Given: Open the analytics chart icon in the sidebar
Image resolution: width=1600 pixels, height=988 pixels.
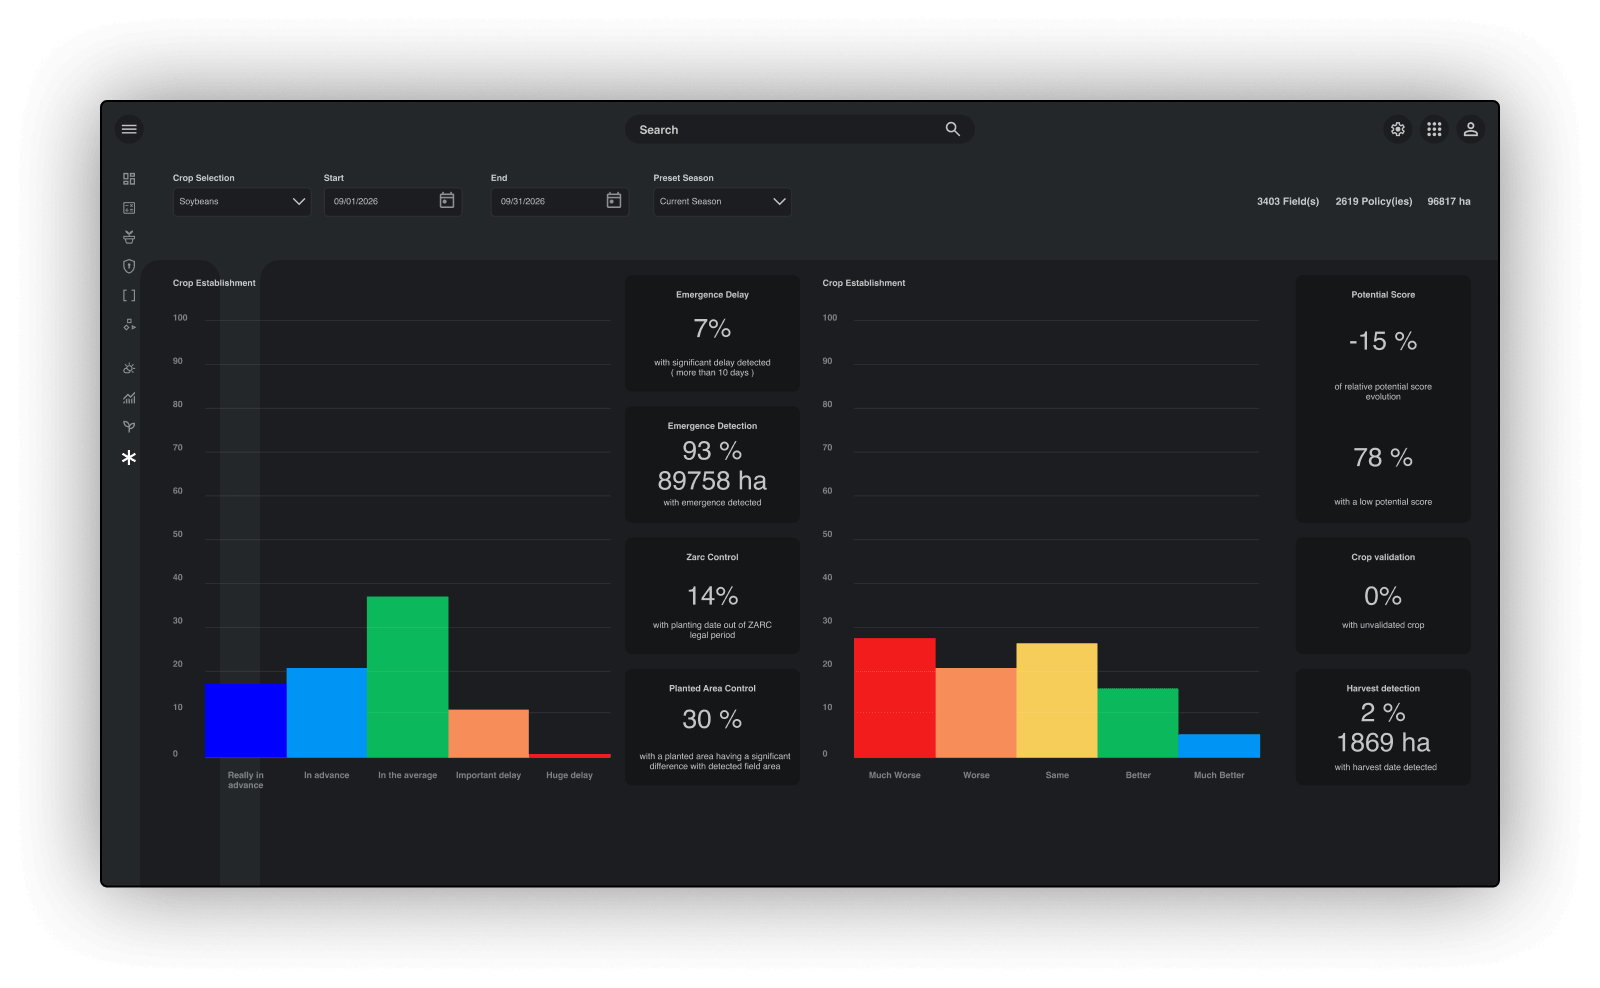Looking at the screenshot, I should 129,397.
